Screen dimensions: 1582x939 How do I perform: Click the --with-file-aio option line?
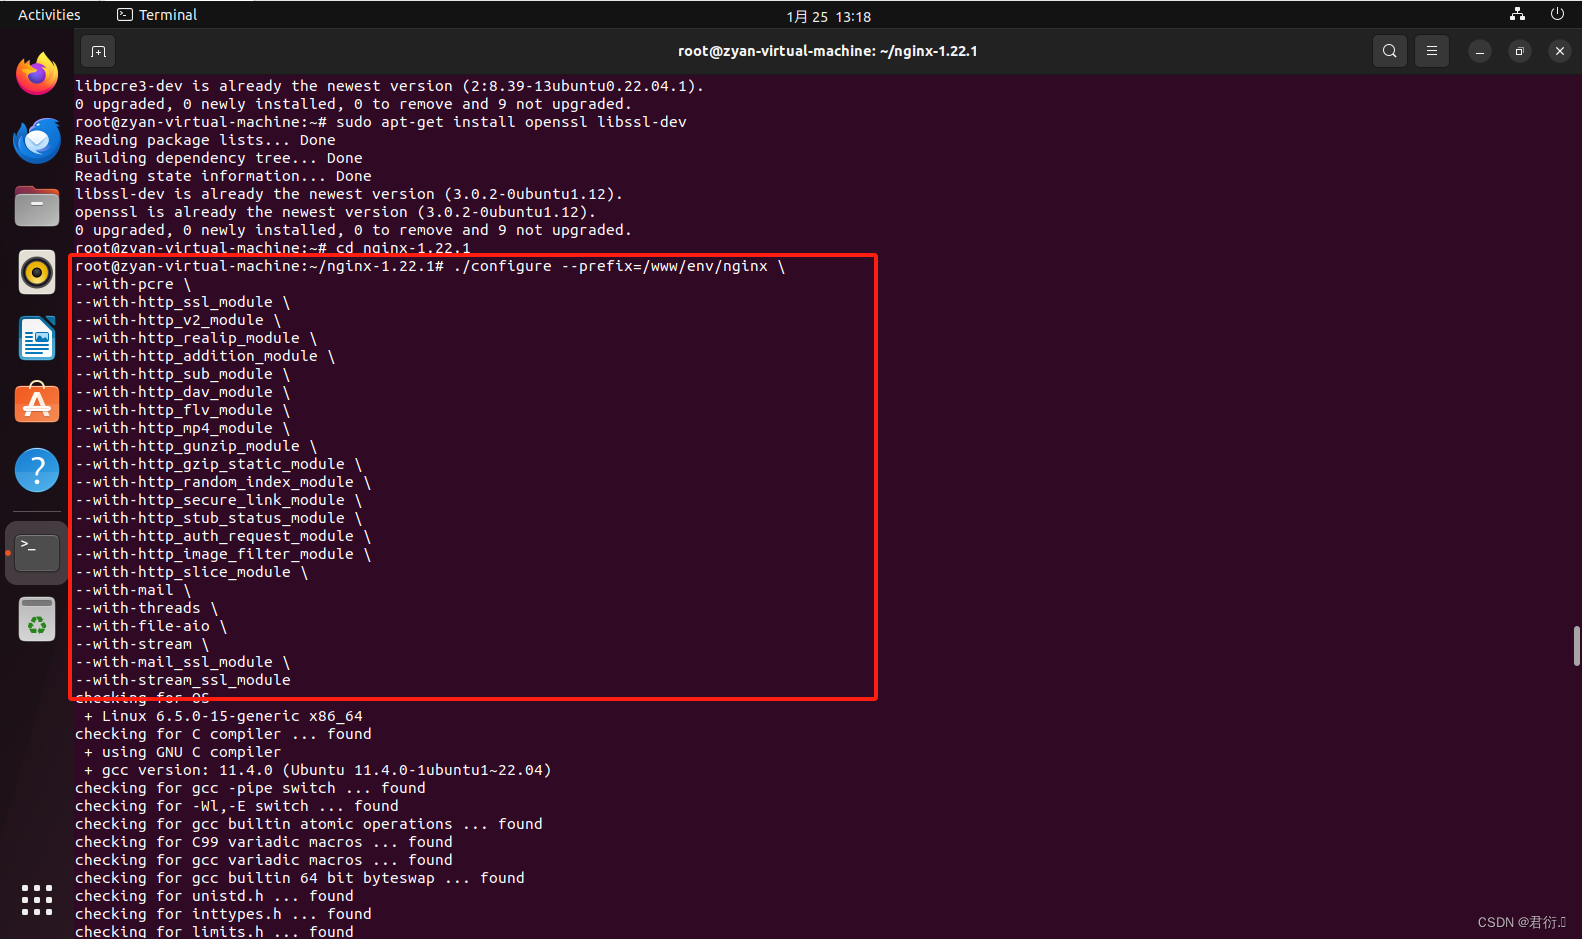(151, 626)
